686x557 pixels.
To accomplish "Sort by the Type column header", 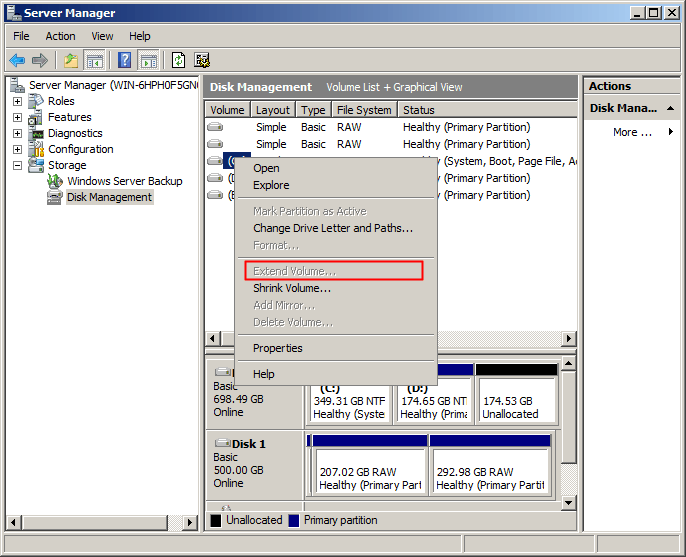I will (x=313, y=110).
